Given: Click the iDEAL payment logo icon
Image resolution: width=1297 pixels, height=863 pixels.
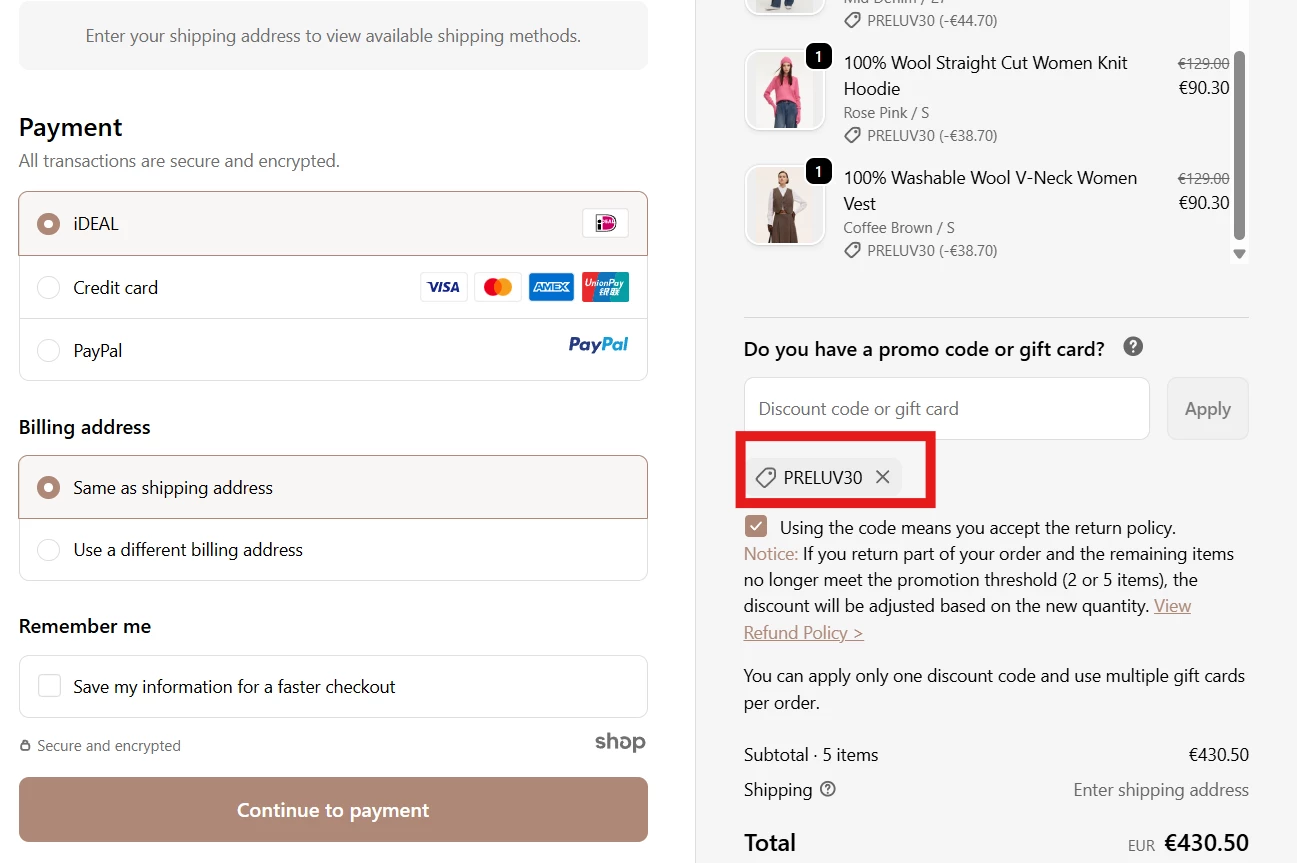Looking at the screenshot, I should [x=605, y=223].
